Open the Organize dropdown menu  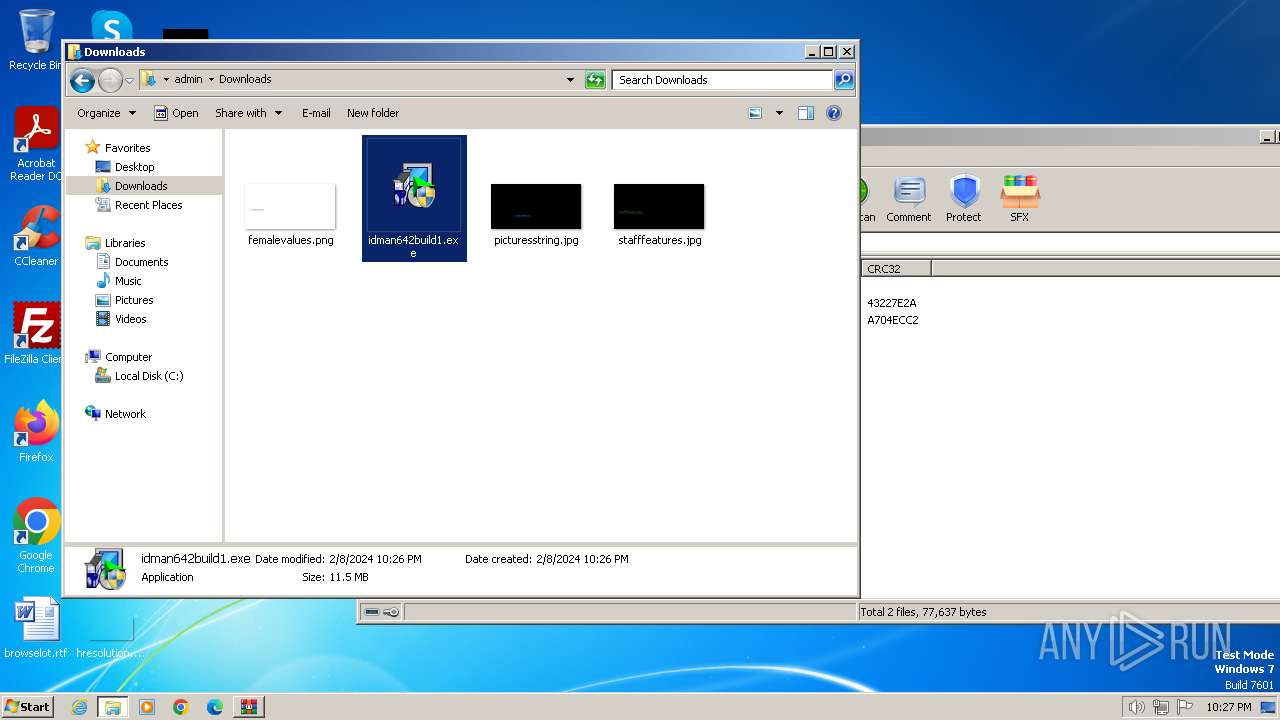[x=106, y=113]
